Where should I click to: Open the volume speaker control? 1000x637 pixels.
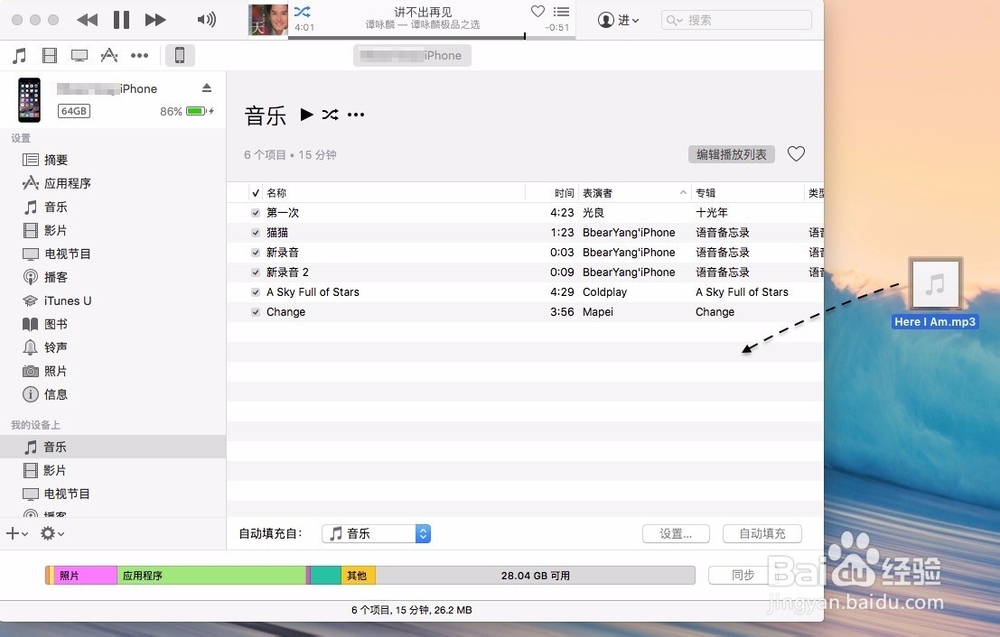click(206, 20)
